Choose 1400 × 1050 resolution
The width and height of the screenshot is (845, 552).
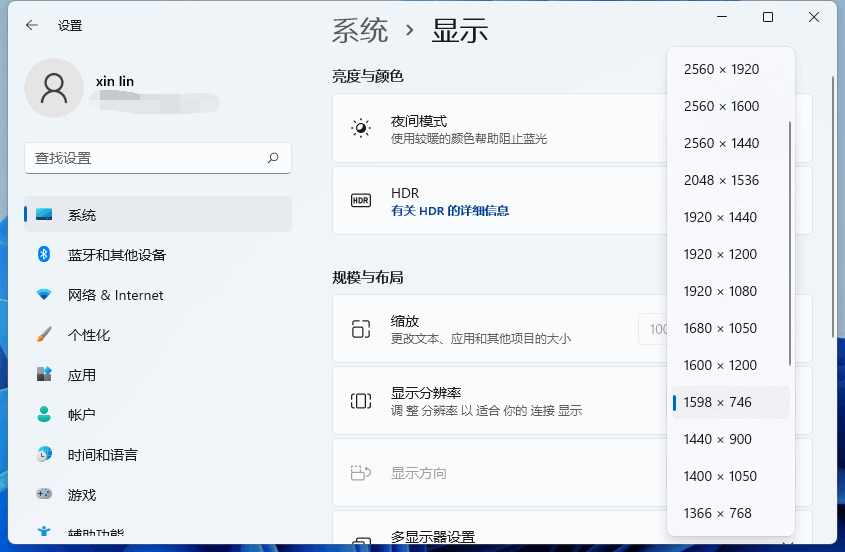731,476
